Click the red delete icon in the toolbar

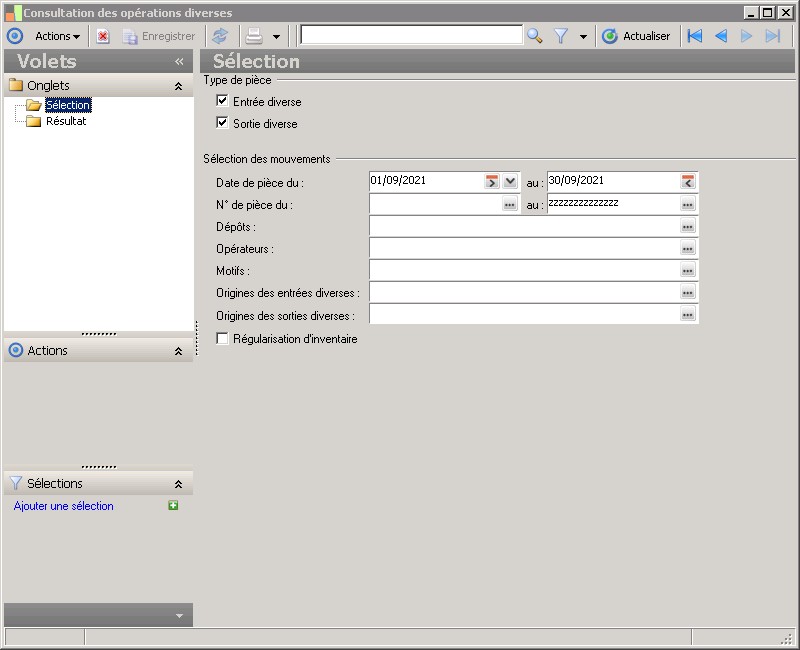click(103, 36)
